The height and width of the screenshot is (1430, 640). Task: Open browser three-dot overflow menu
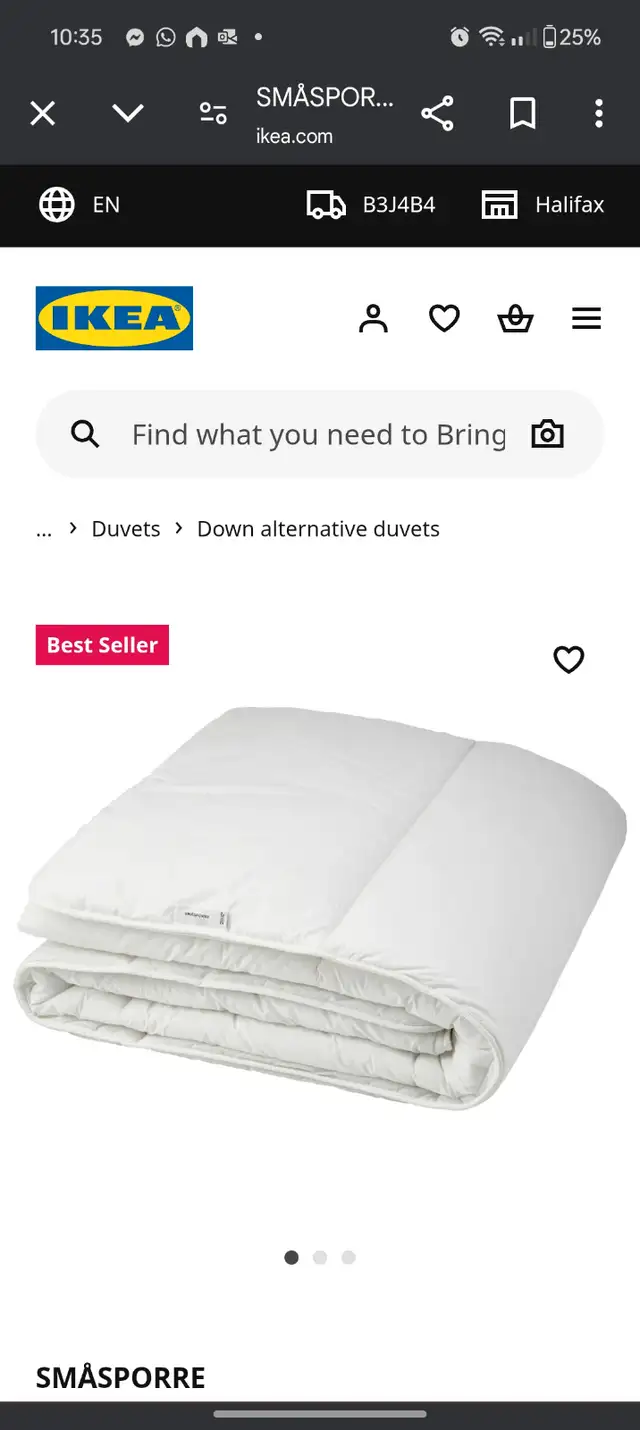(599, 113)
